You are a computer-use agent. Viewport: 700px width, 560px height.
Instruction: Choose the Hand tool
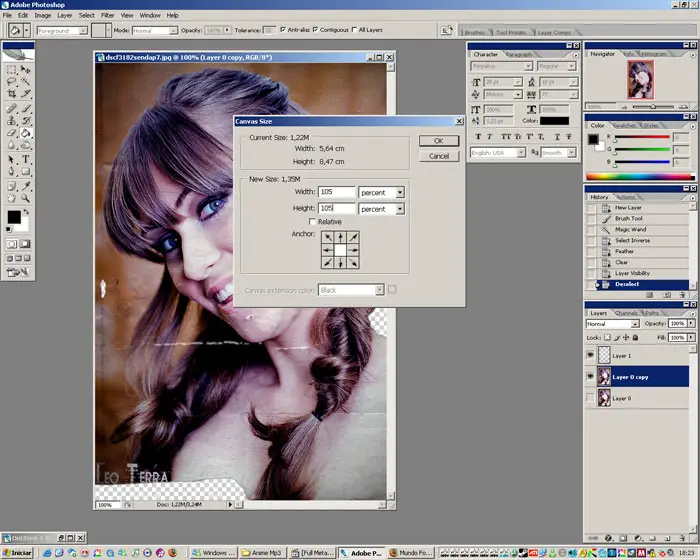pos(12,198)
